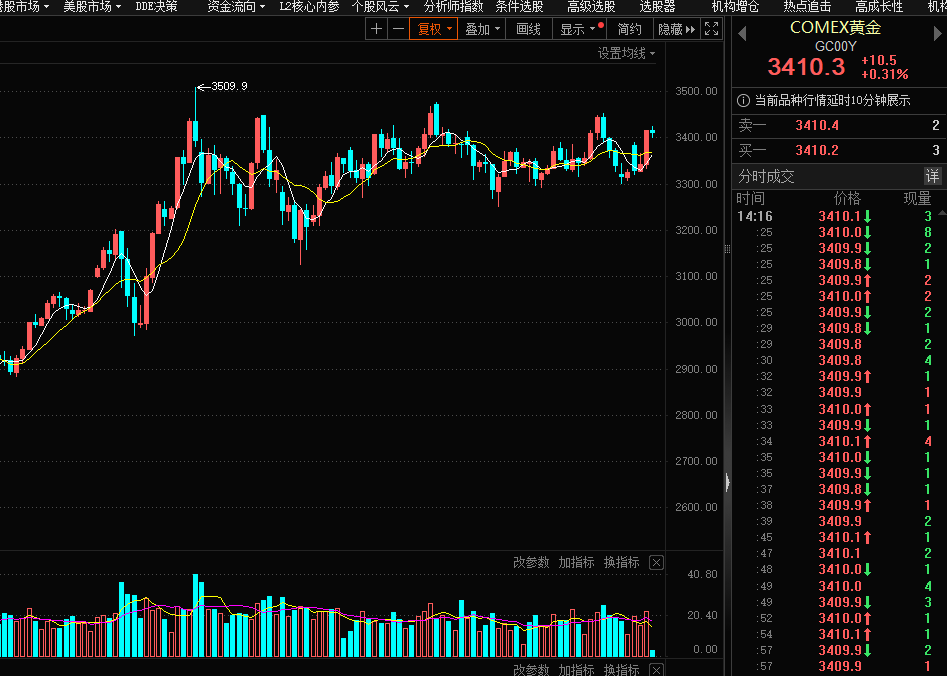This screenshot has width=947, height=676.
Task: Open L2核心内参 menu item
Action: 309,7
